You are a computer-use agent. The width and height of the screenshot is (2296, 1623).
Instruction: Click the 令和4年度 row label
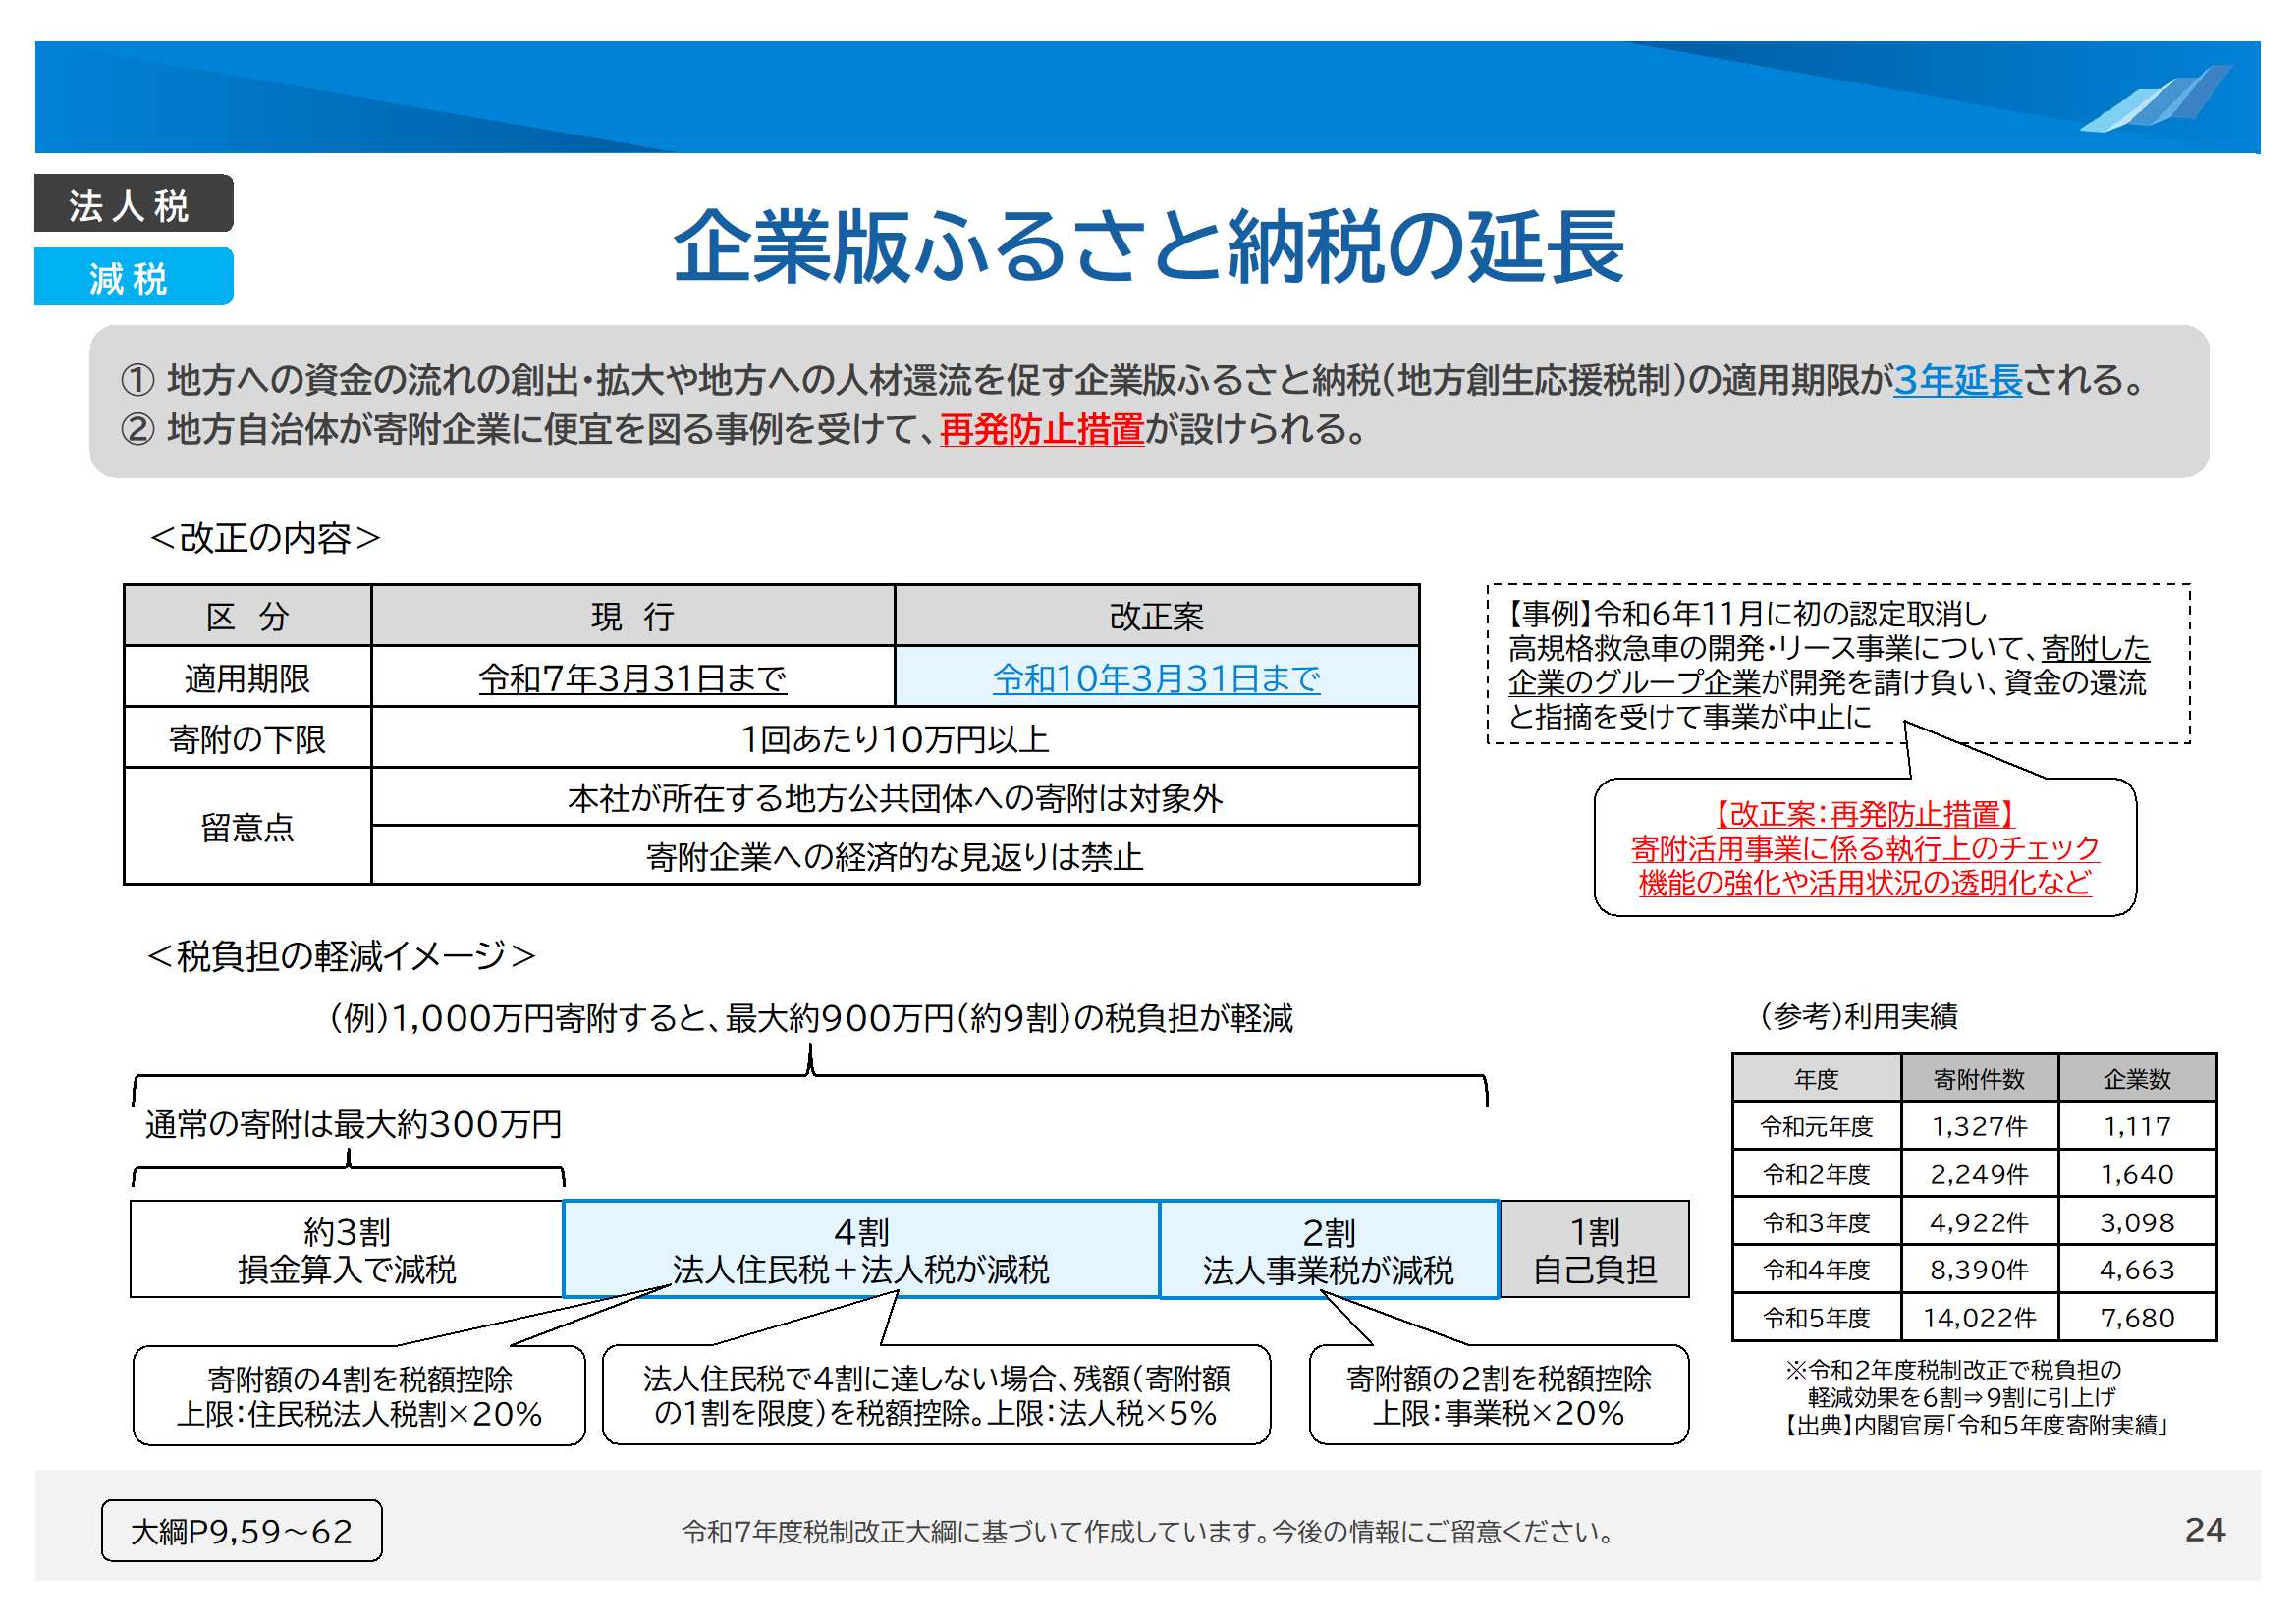(x=1816, y=1270)
